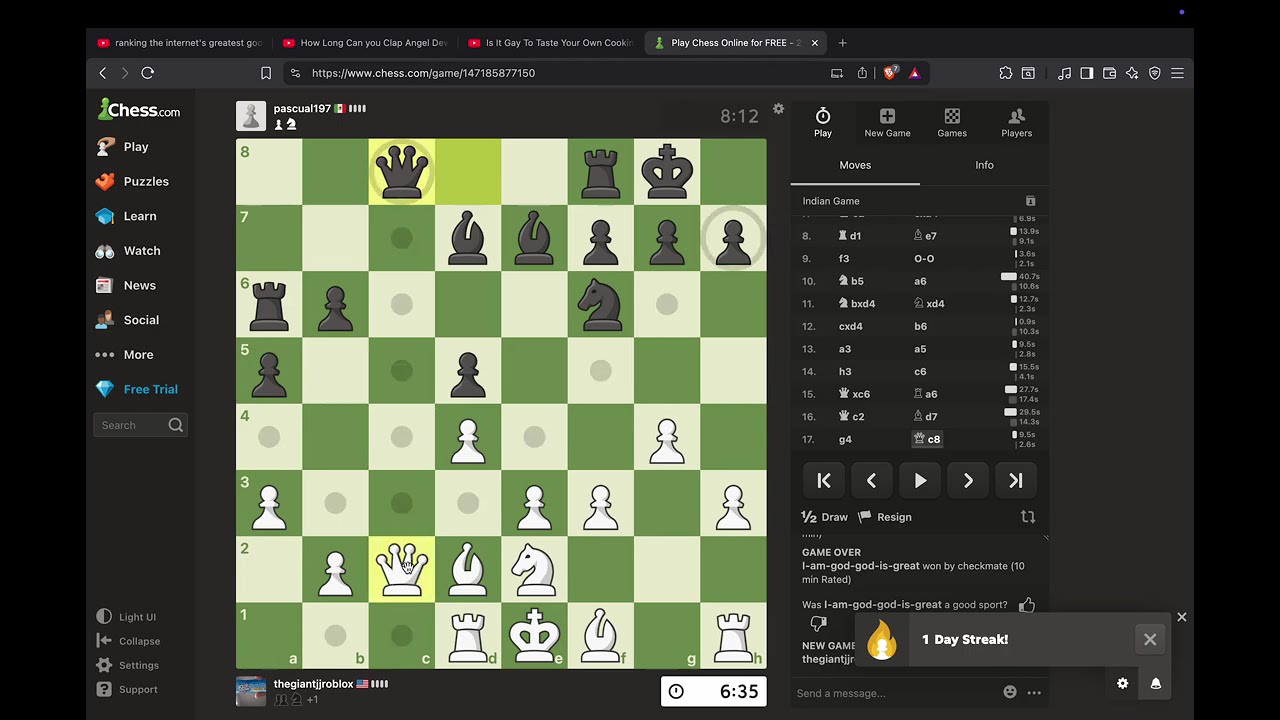This screenshot has height=720, width=1280.
Task: Open the browser extensions puzzle icon
Action: tap(1006, 73)
